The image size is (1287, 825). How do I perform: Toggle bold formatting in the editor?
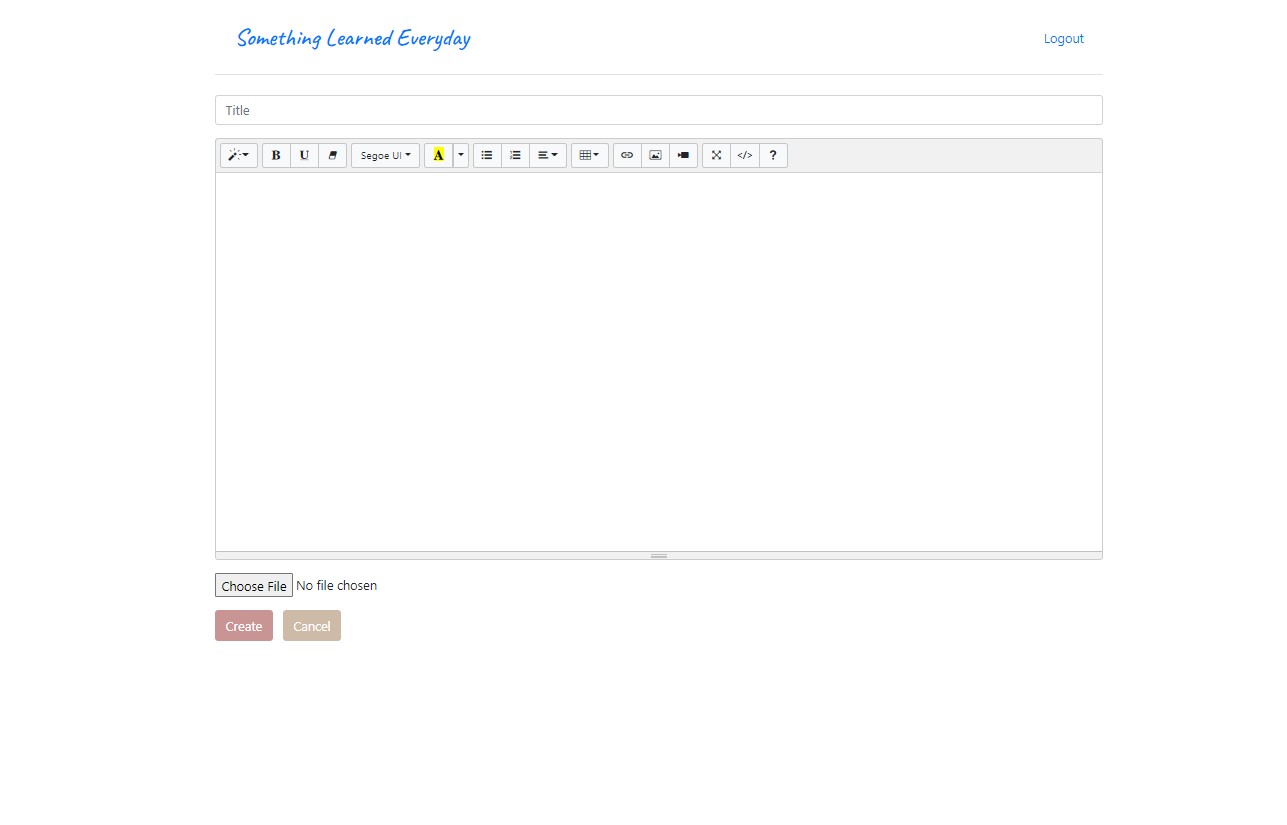(275, 155)
